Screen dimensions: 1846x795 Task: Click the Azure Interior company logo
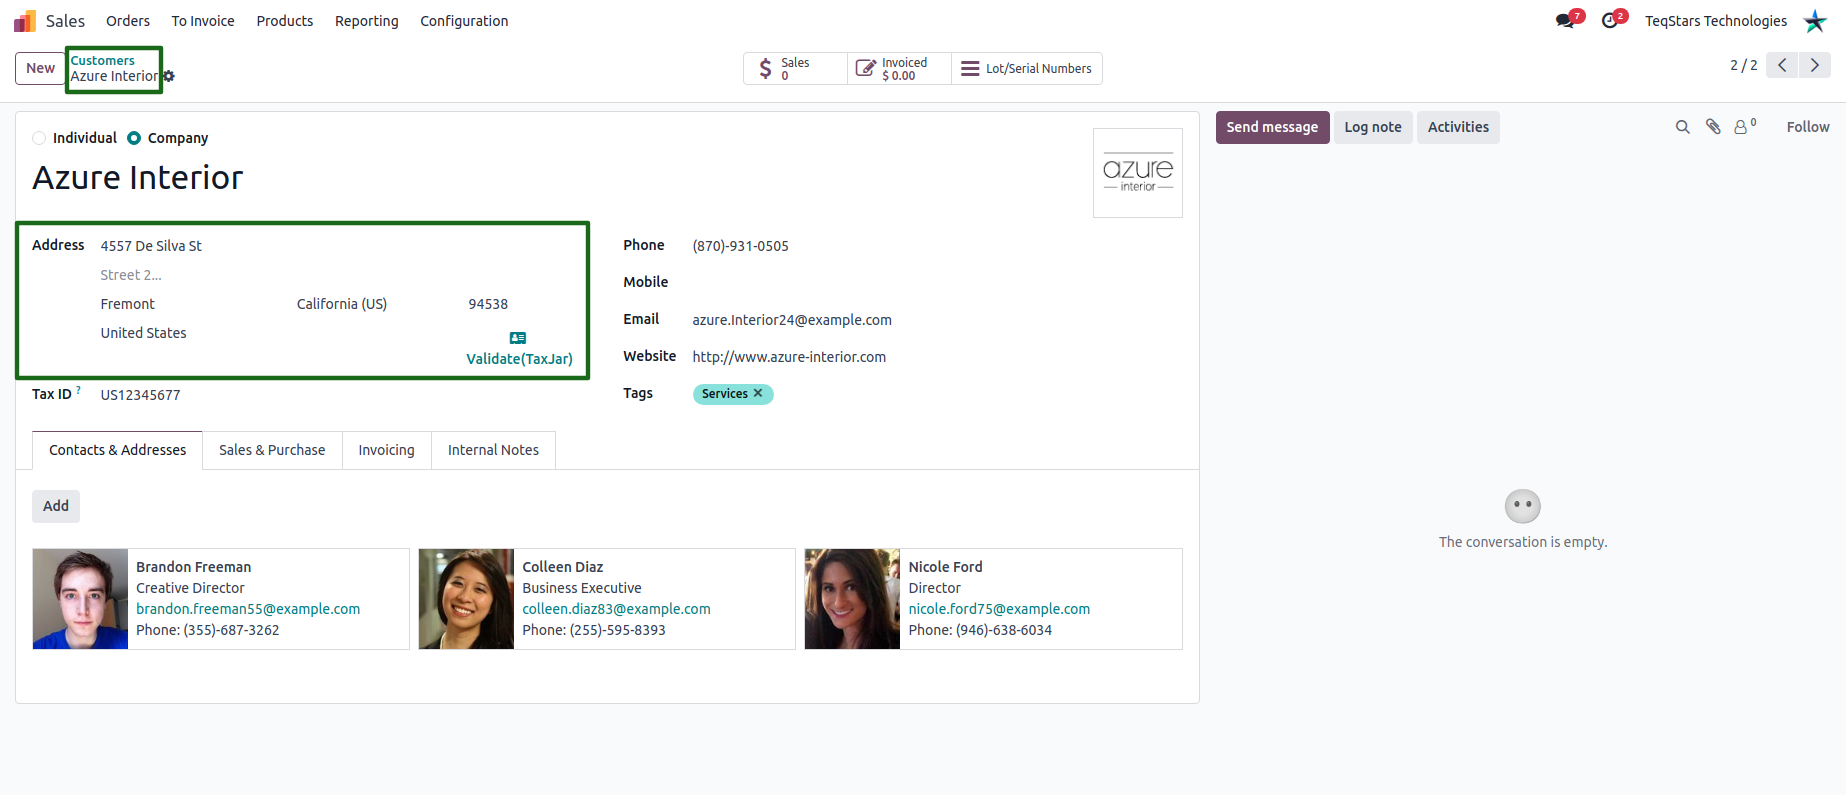(1138, 173)
